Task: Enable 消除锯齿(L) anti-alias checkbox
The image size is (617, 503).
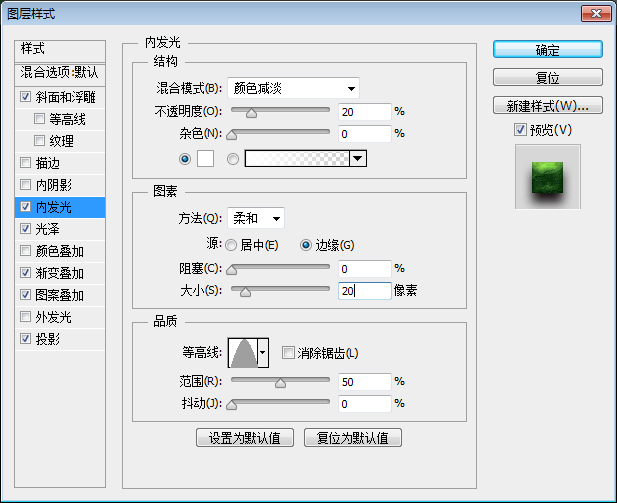Action: coord(288,352)
